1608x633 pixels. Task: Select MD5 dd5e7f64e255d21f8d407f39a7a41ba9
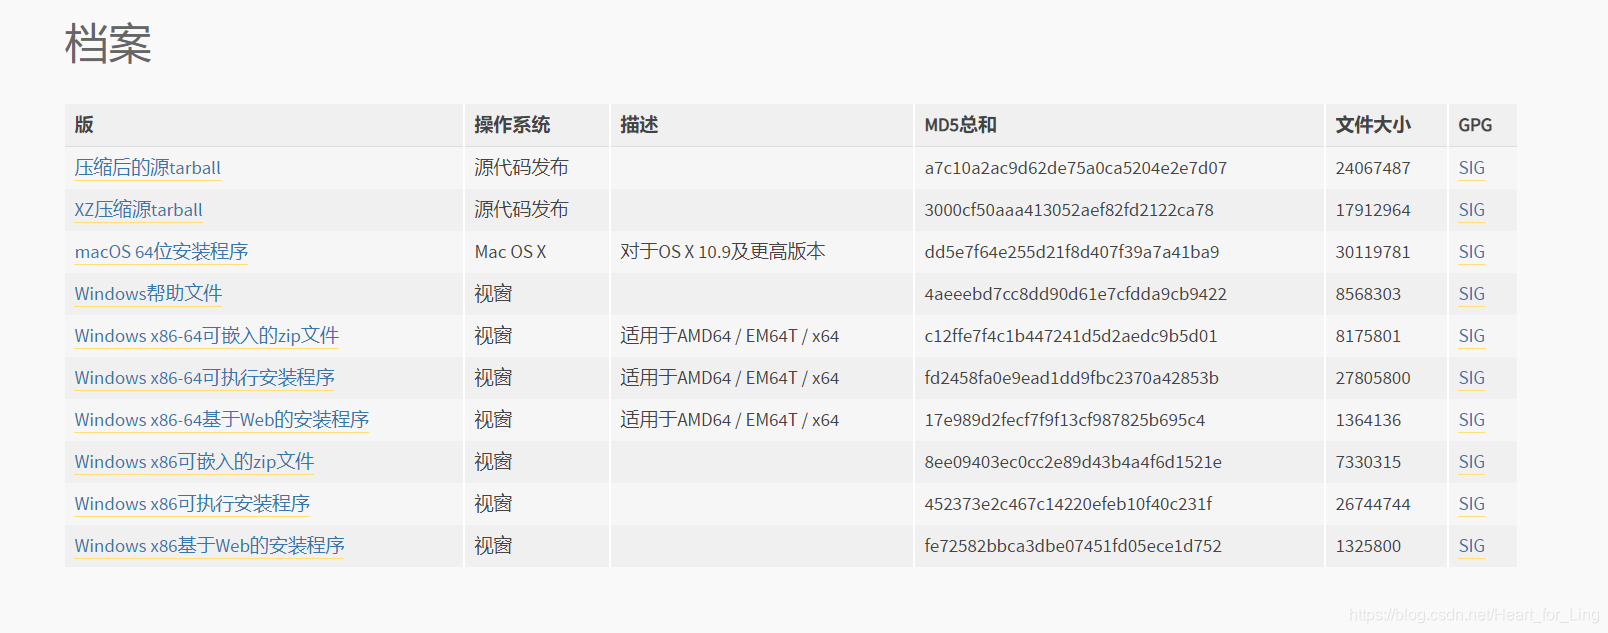[x=1072, y=252]
